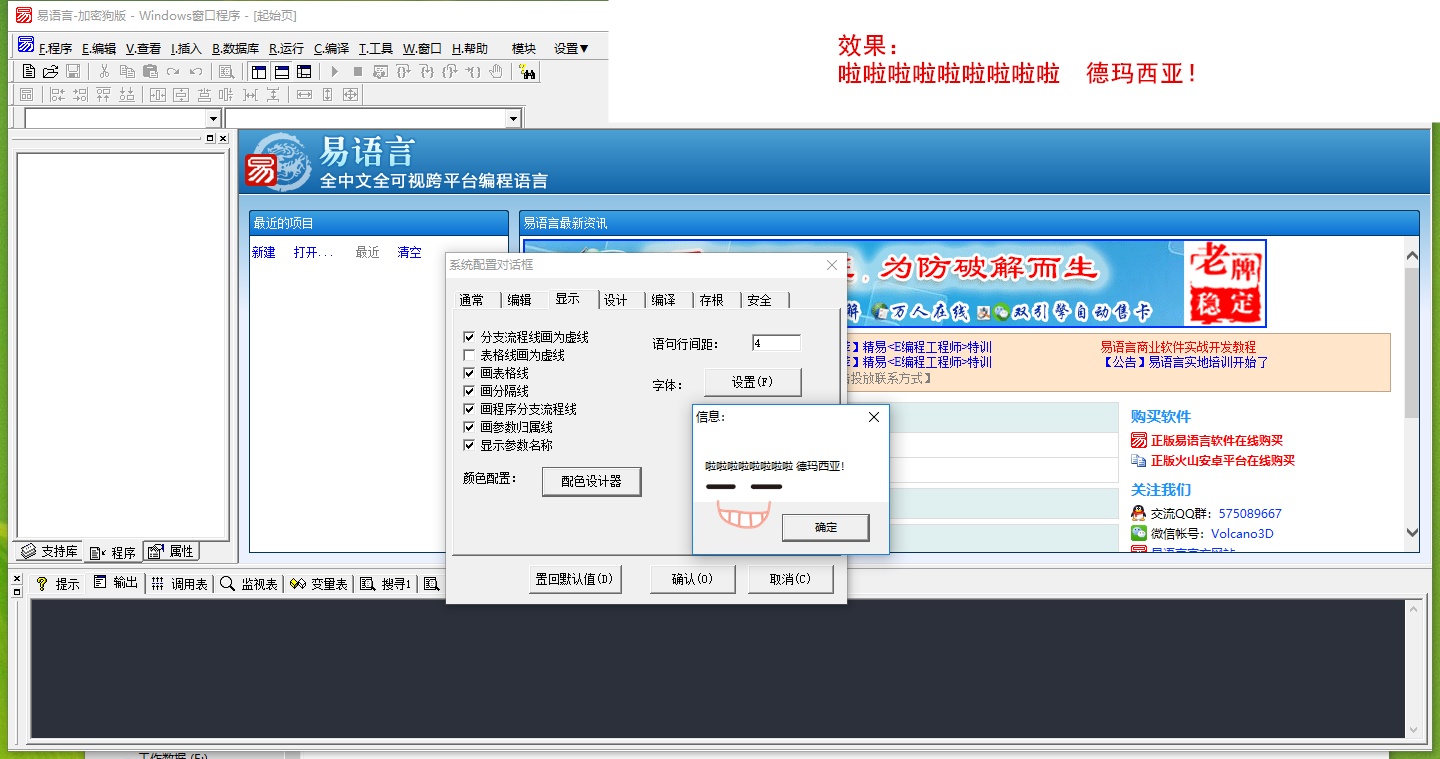1440x759 pixels.
Task: Click the Stop square toolbar icon
Action: [358, 72]
